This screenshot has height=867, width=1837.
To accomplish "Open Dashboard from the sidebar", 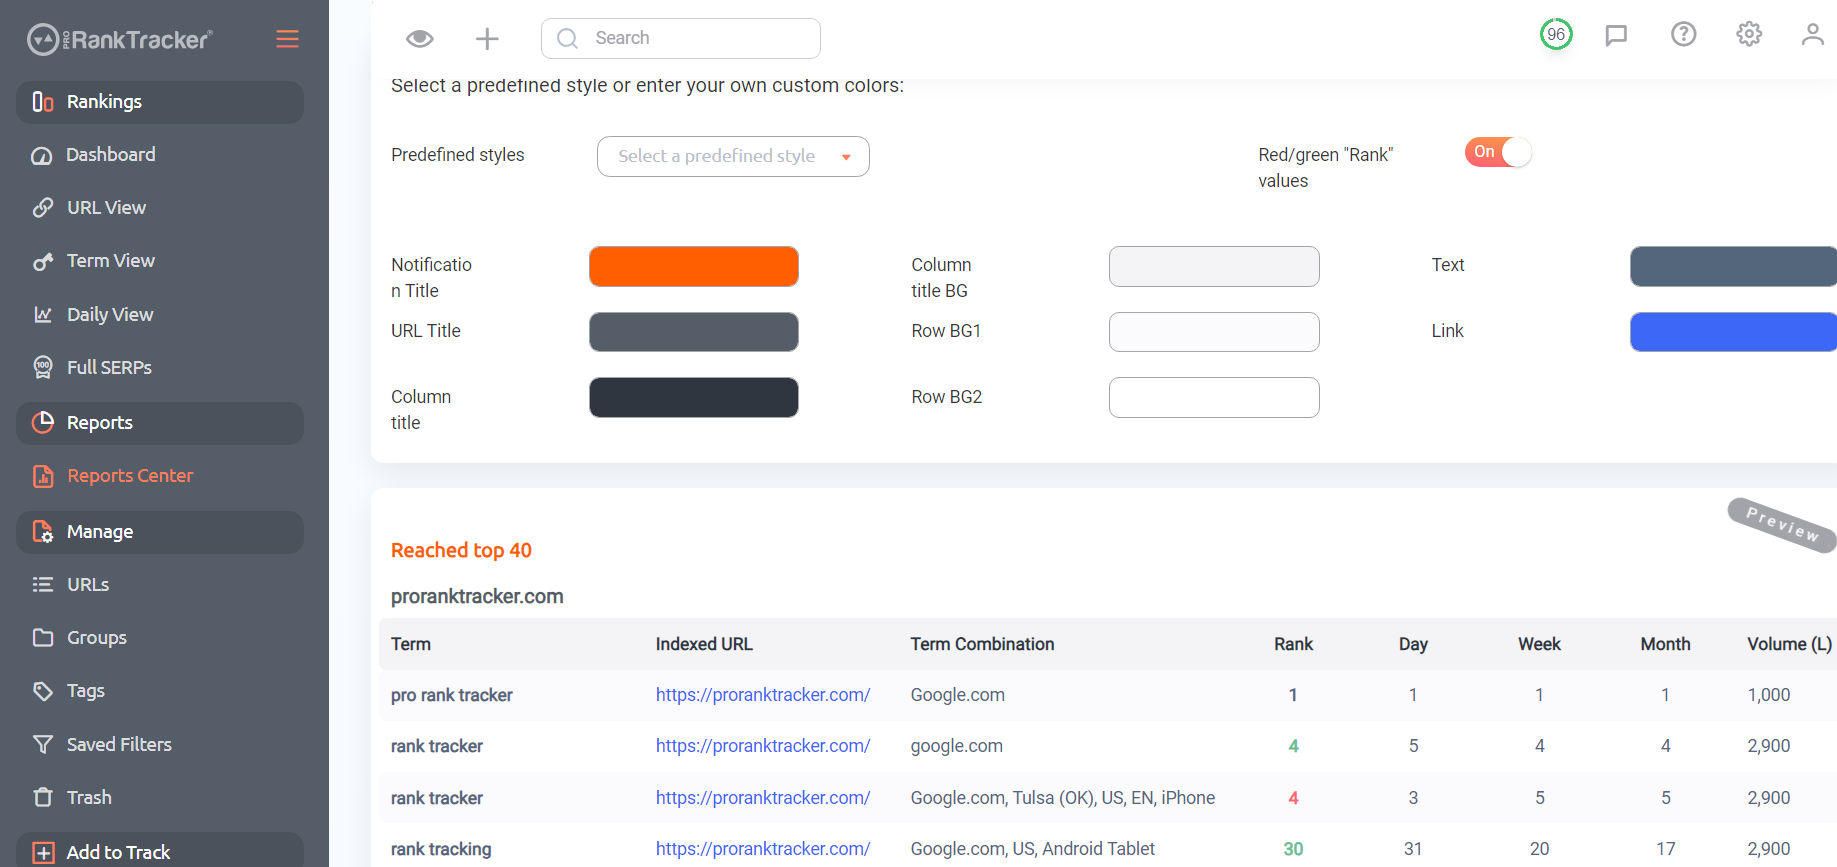I will [111, 155].
